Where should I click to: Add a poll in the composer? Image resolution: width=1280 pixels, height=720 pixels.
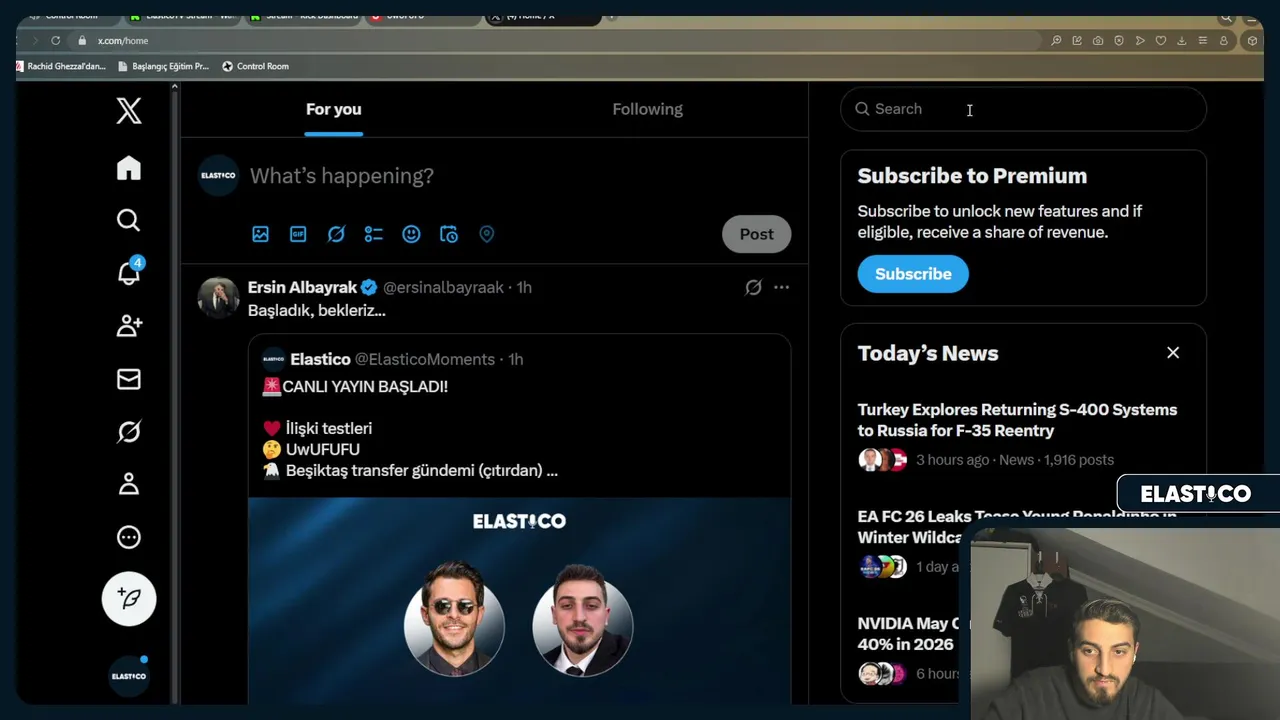373,234
